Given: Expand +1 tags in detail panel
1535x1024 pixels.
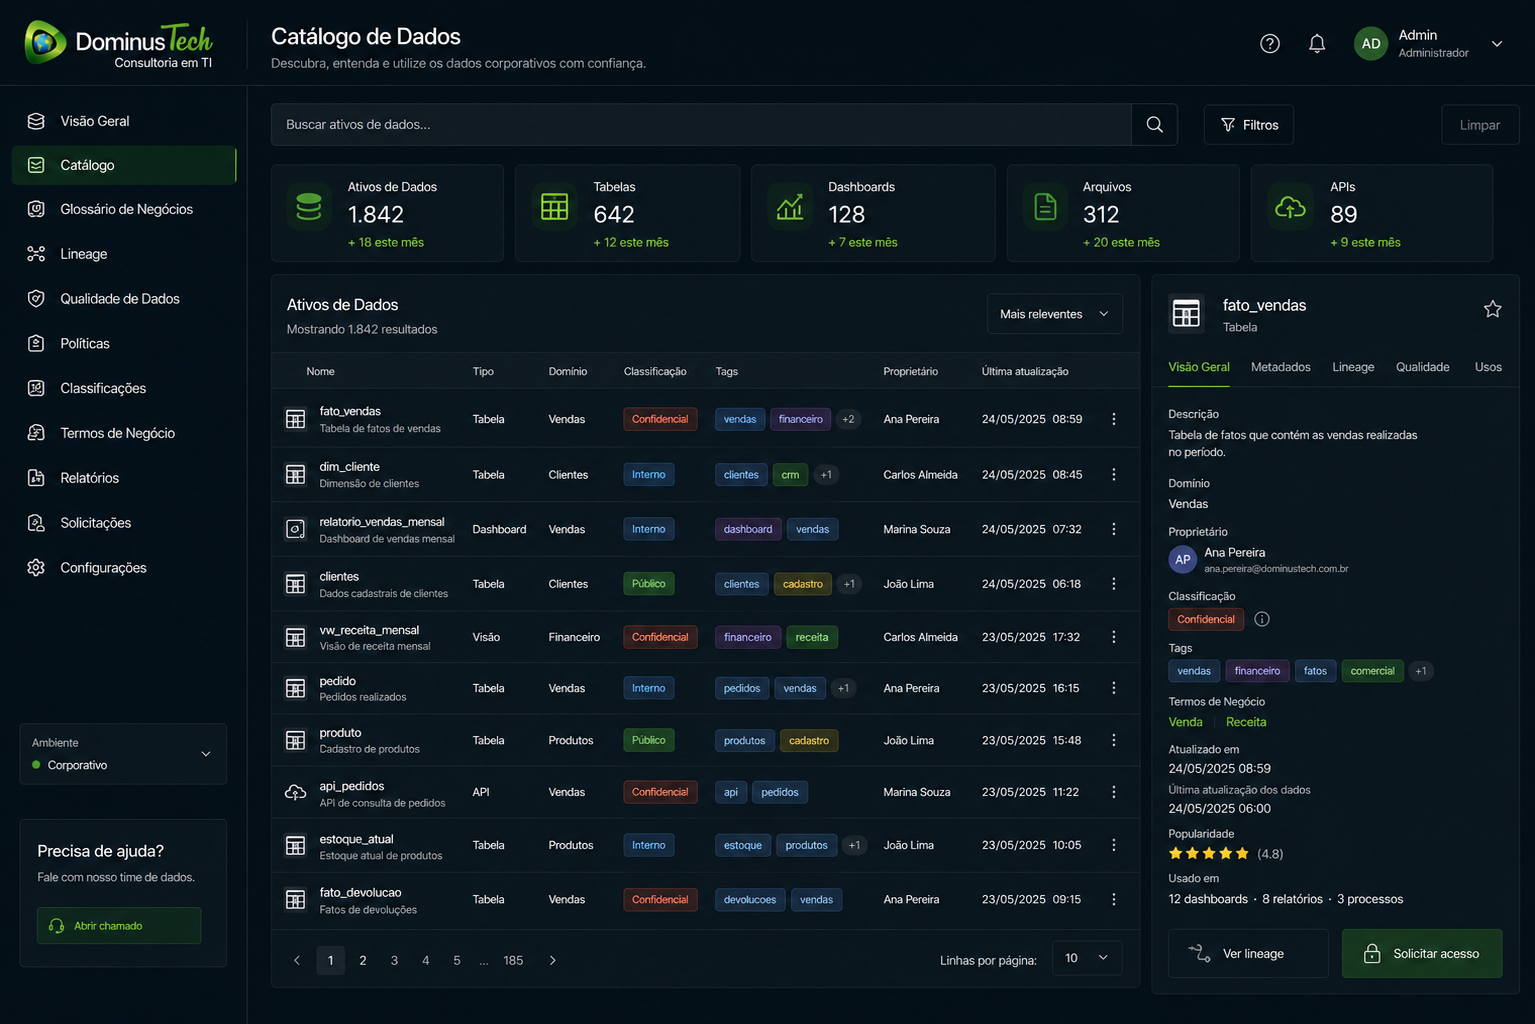Looking at the screenshot, I should pos(1421,671).
